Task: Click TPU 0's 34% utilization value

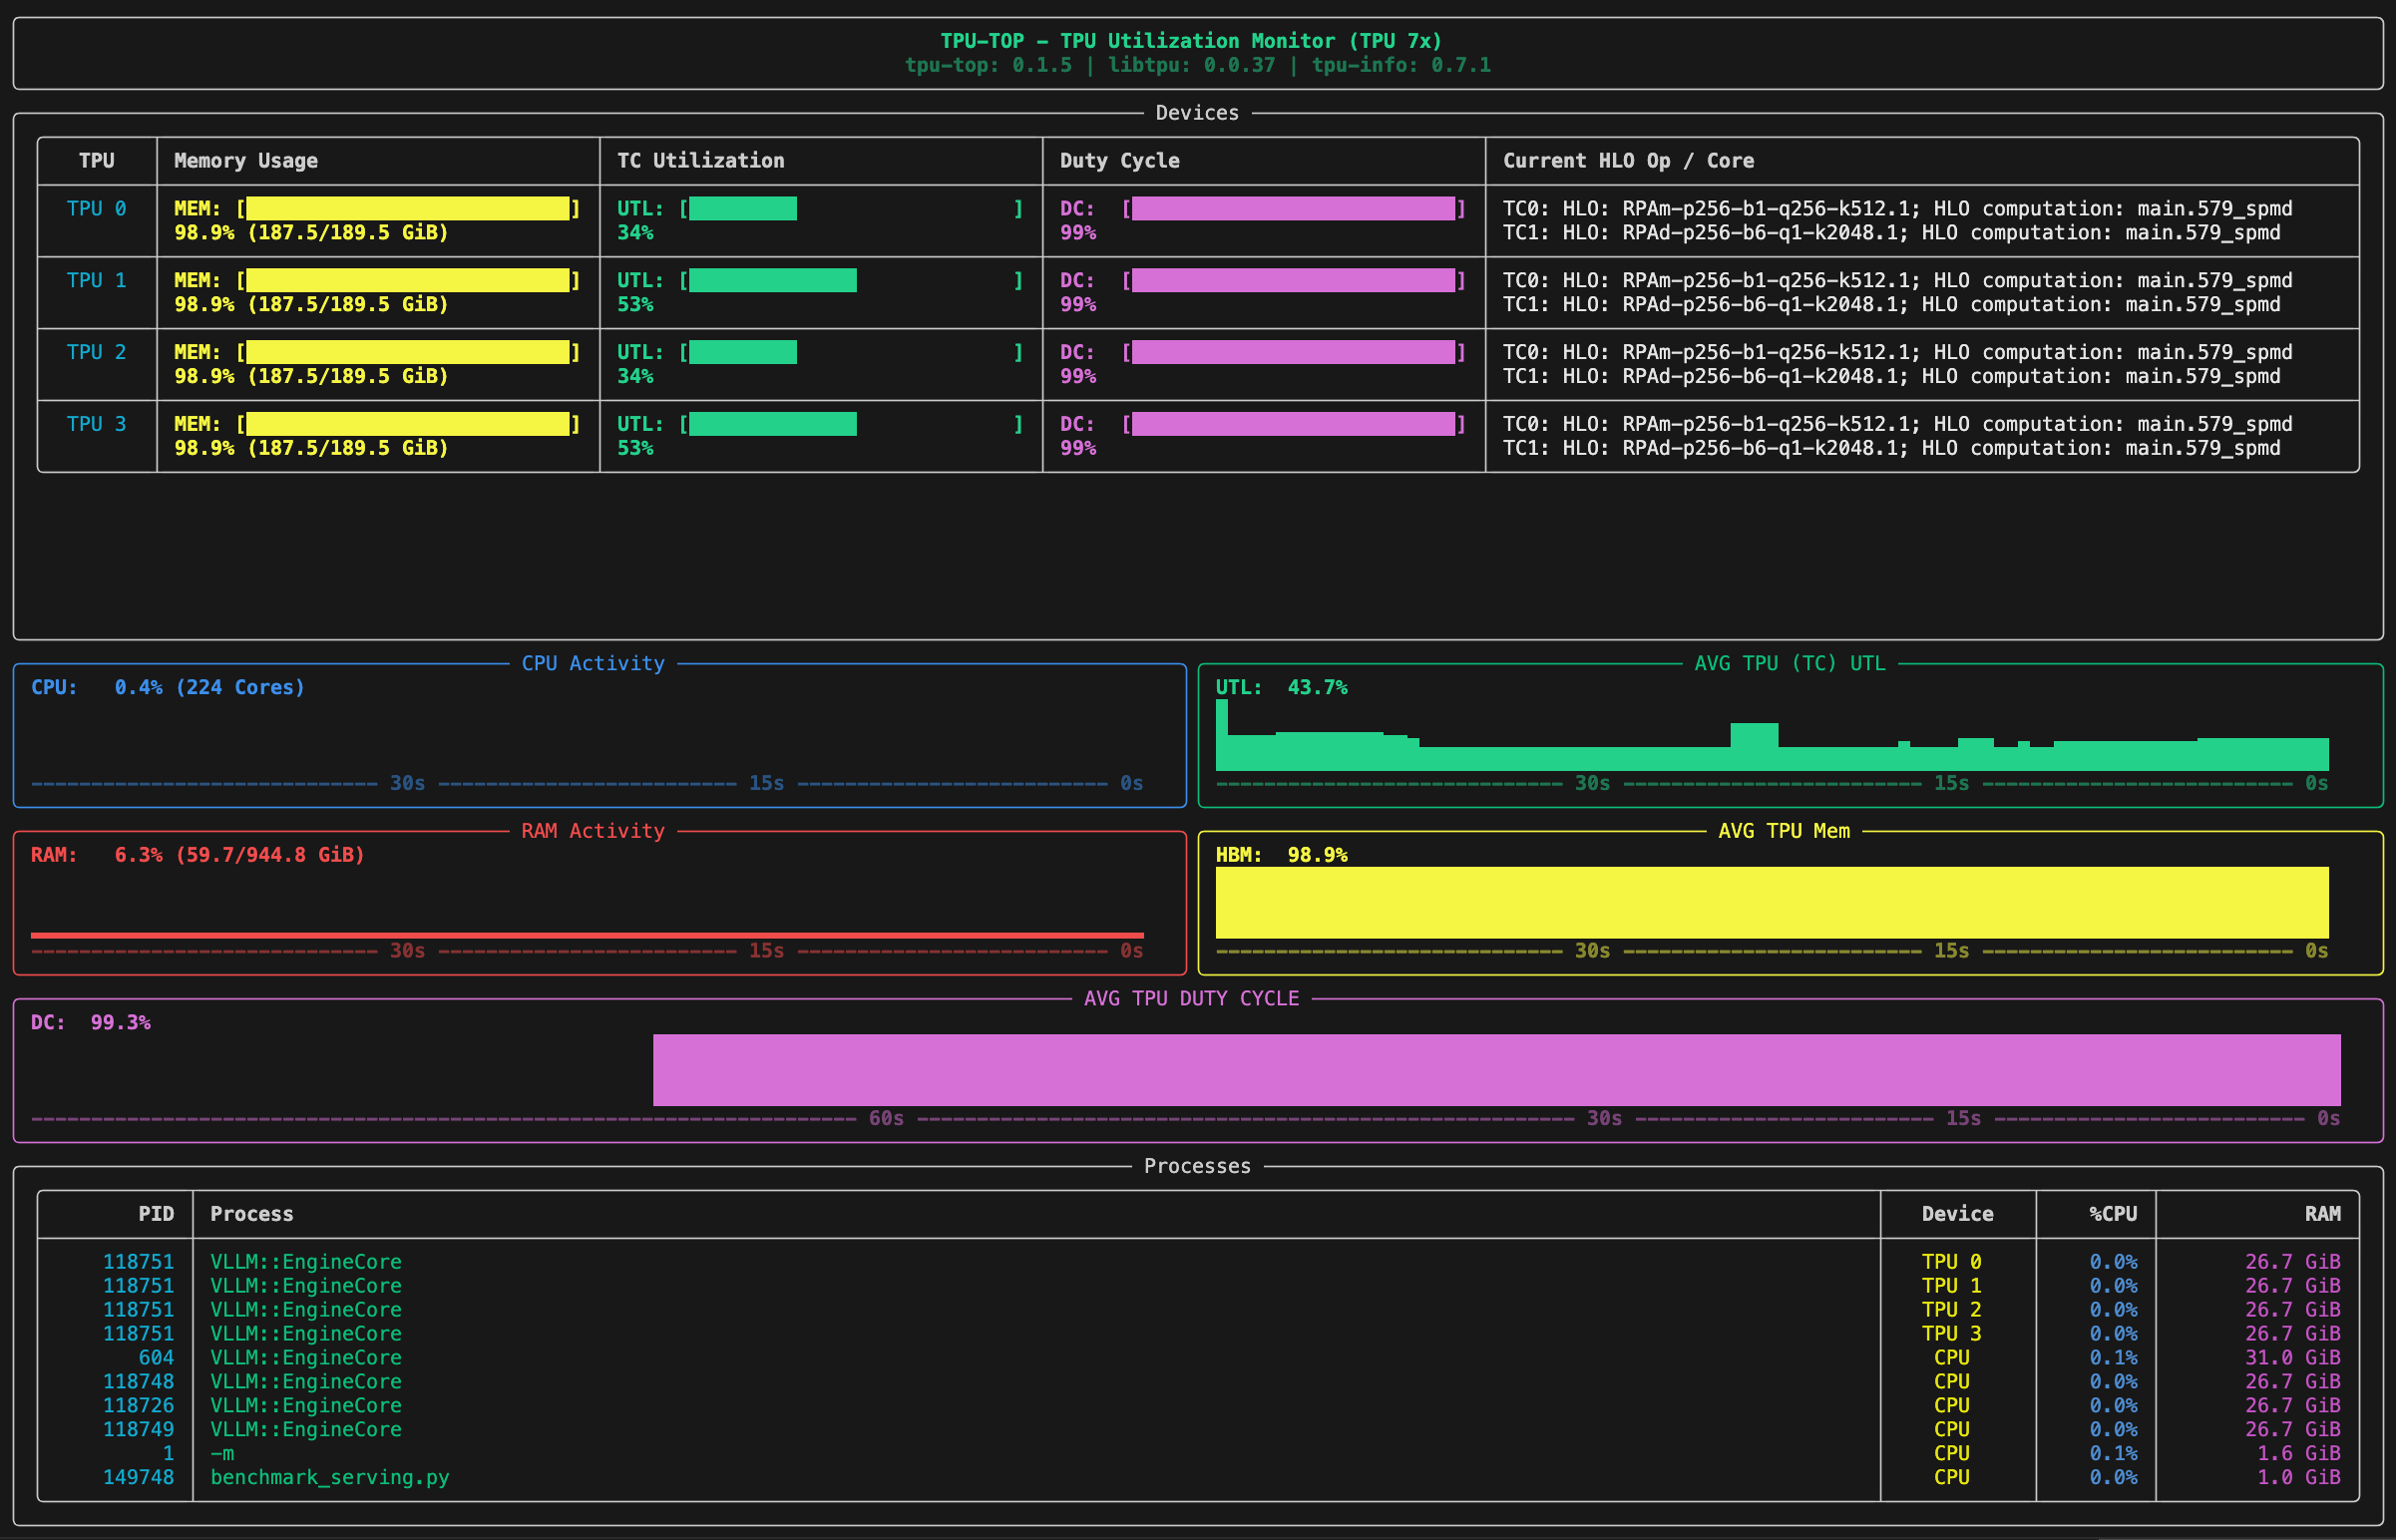Action: pos(635,232)
